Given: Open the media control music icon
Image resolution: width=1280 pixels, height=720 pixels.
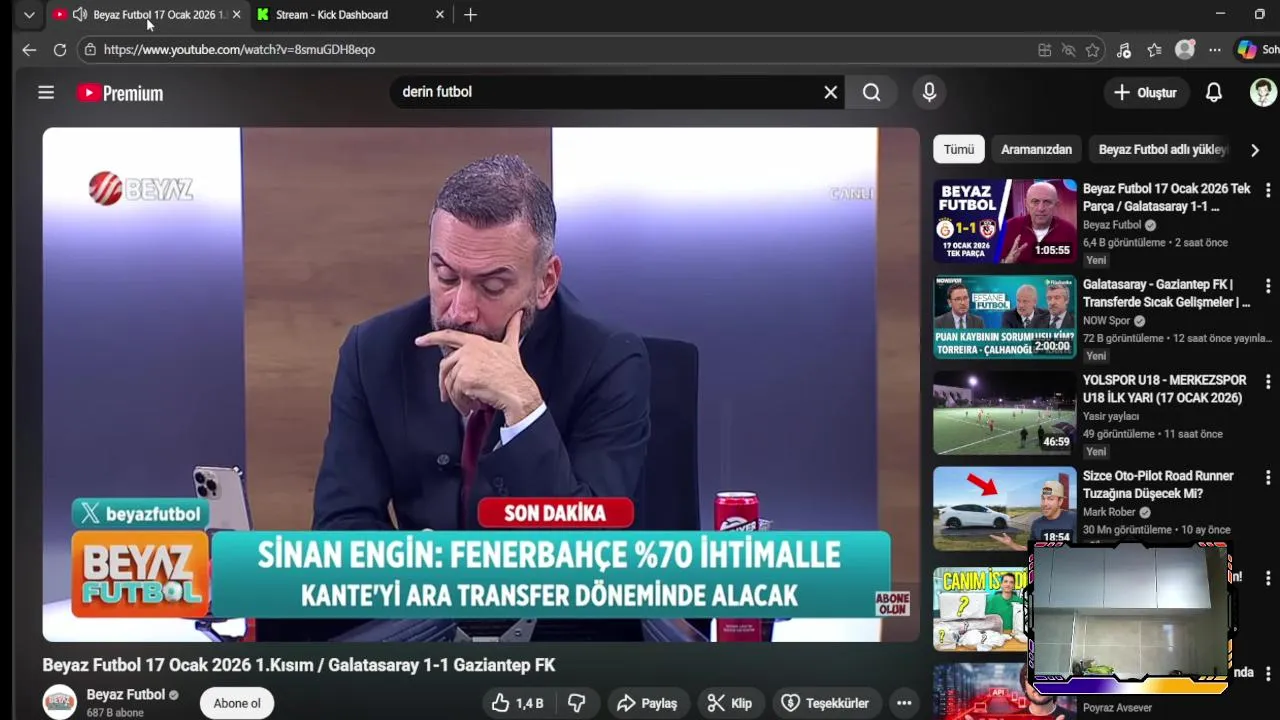Looking at the screenshot, I should point(1124,49).
